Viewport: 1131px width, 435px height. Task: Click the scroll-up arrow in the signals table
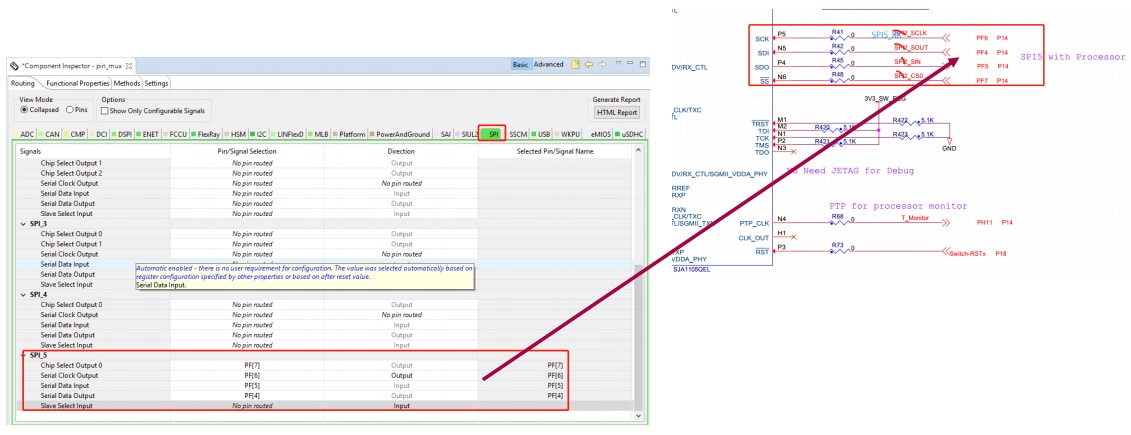pyautogui.click(x=638, y=152)
